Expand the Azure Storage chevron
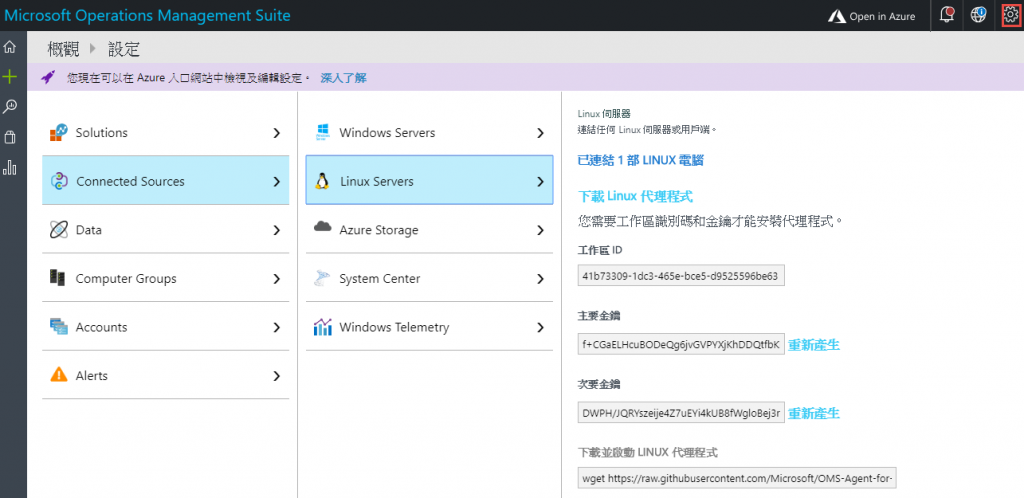1024x498 pixels. pyautogui.click(x=540, y=230)
